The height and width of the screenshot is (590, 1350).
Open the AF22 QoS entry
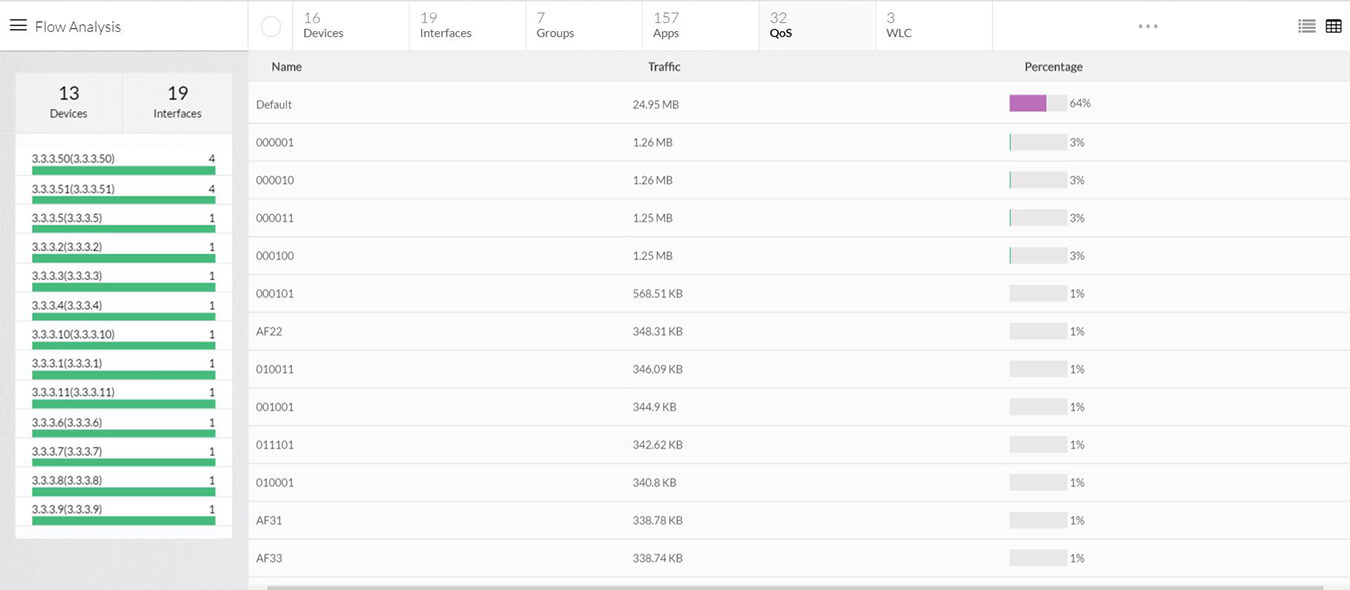(x=269, y=331)
